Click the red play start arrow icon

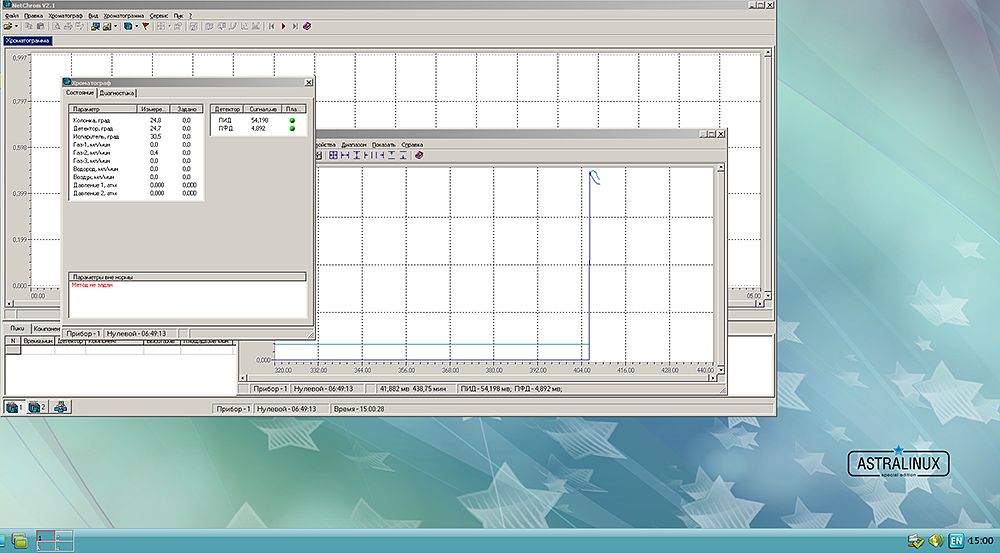pyautogui.click(x=283, y=26)
